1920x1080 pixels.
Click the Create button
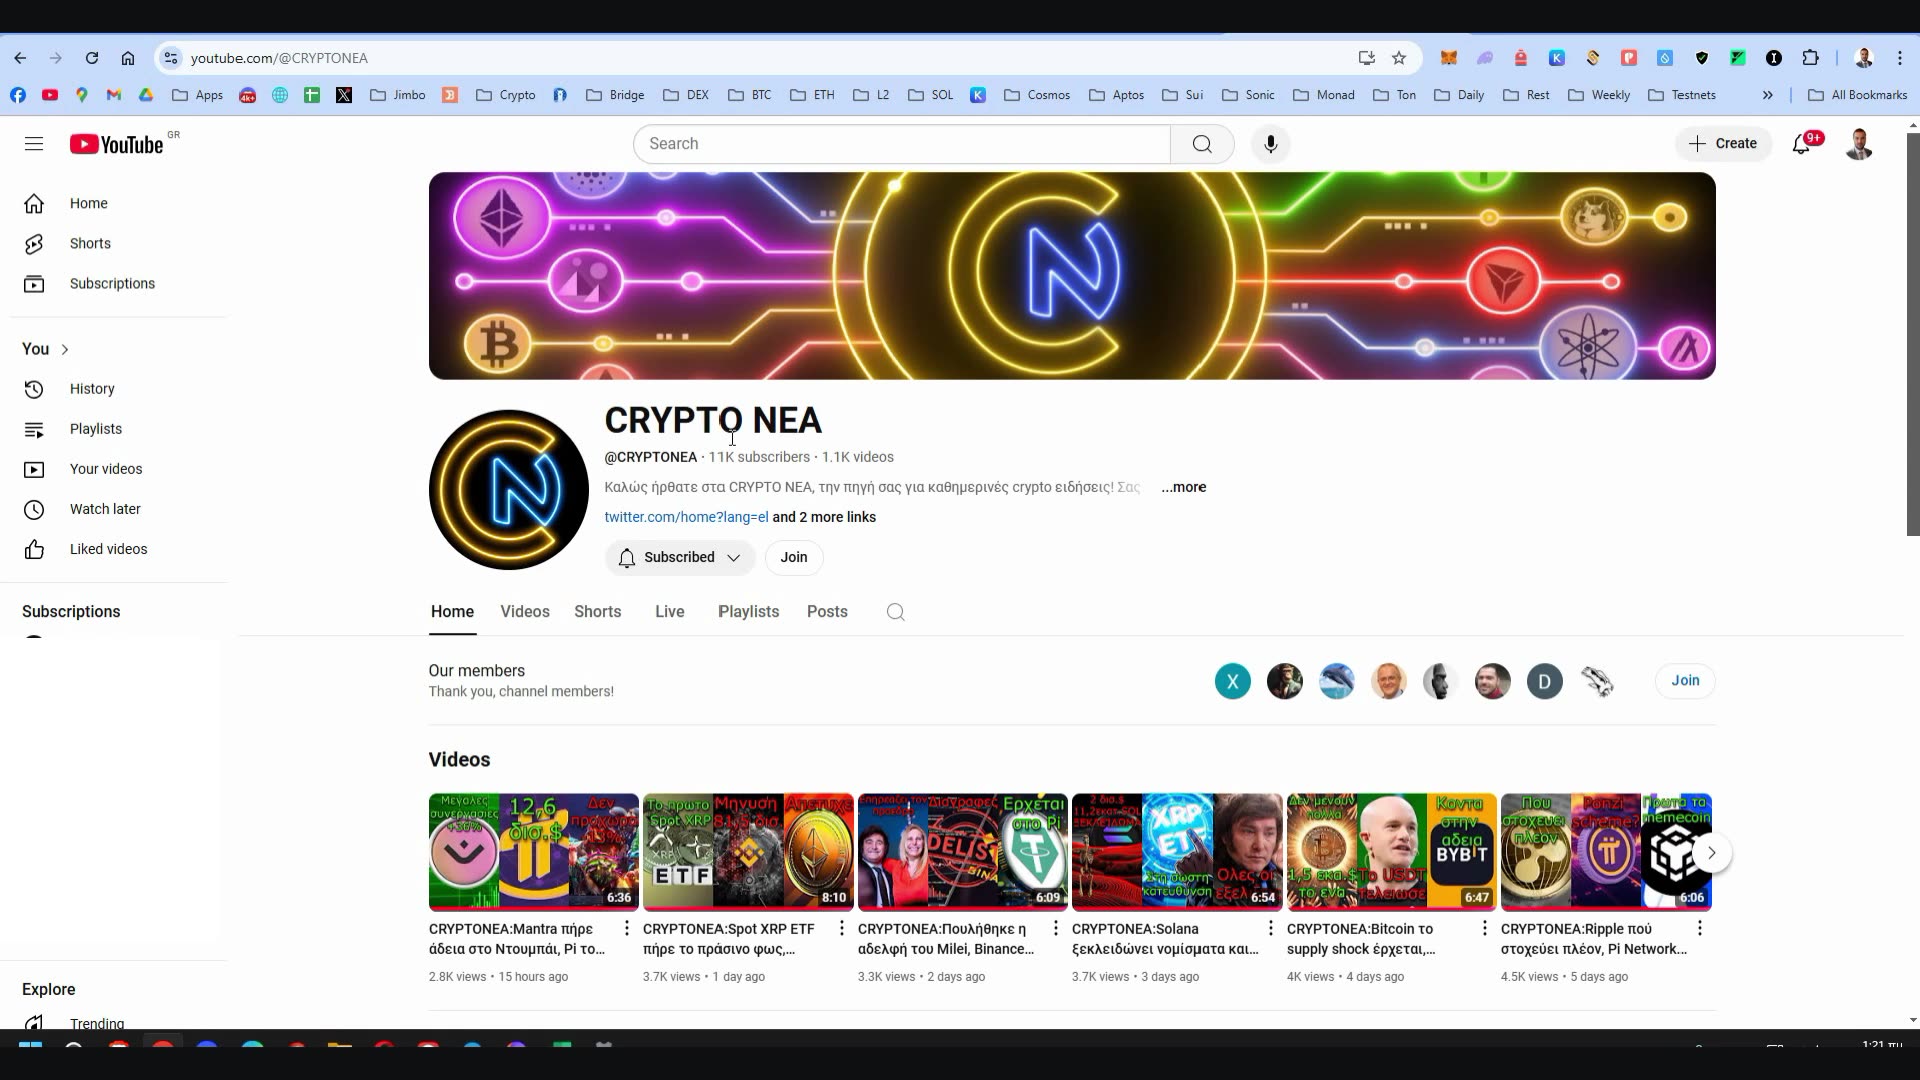1723,144
